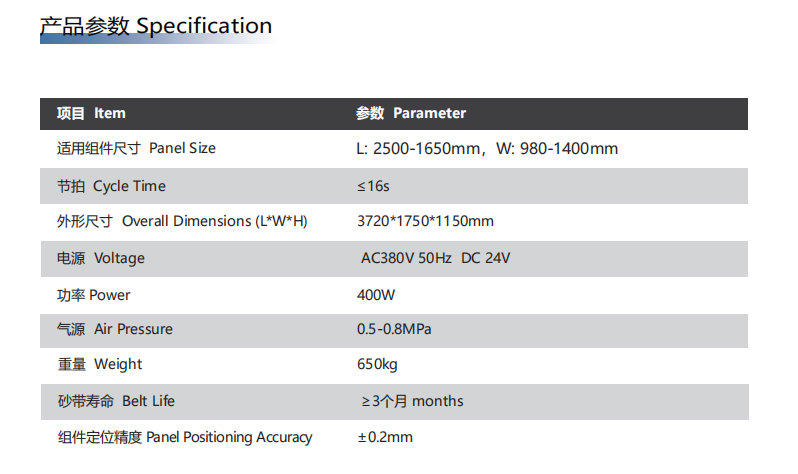
Task: Select the ≥3 months belt life value
Action: [x=412, y=401]
